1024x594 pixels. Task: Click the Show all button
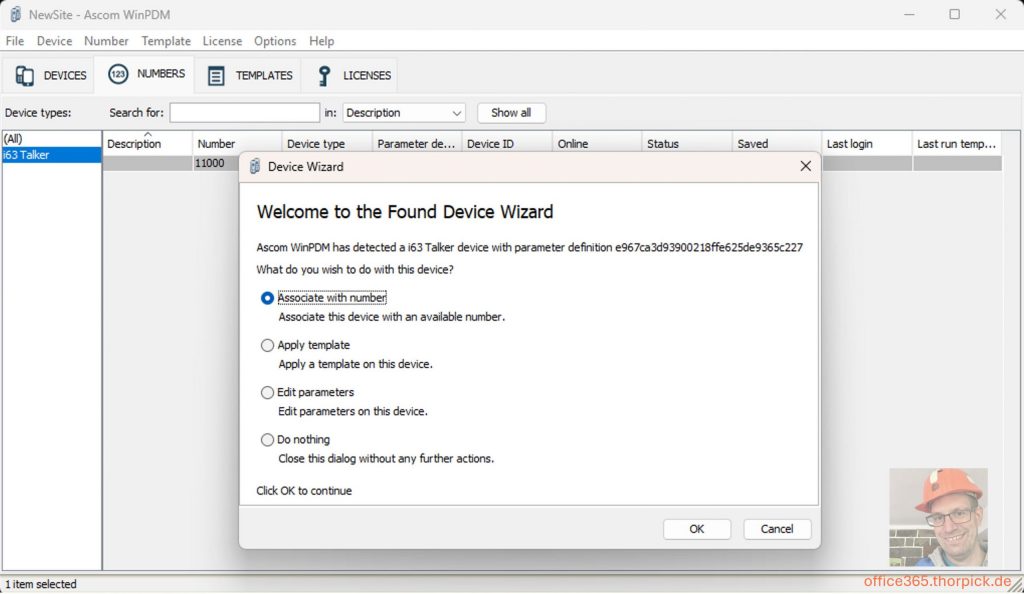coord(511,113)
